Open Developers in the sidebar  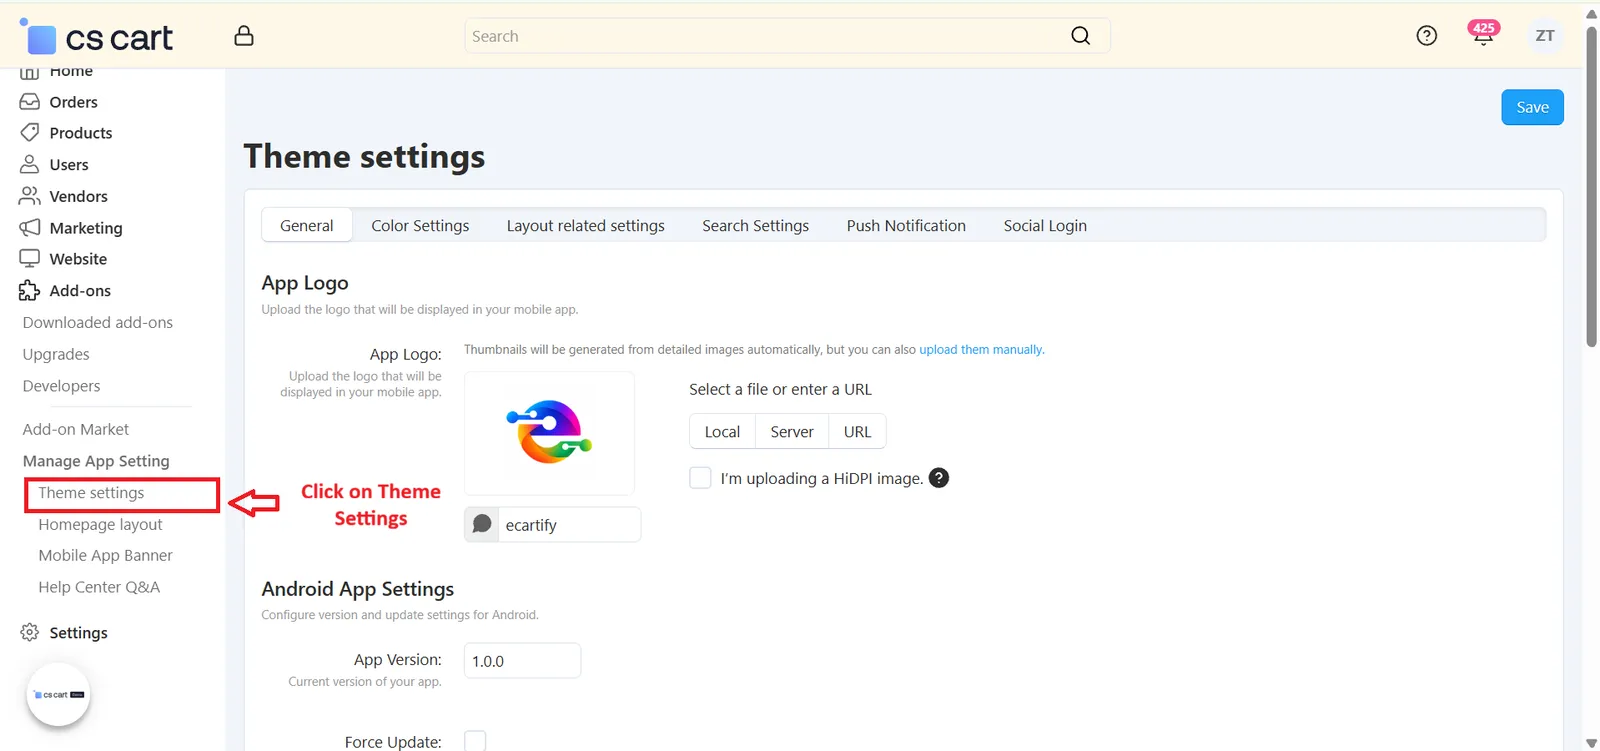[x=61, y=386]
